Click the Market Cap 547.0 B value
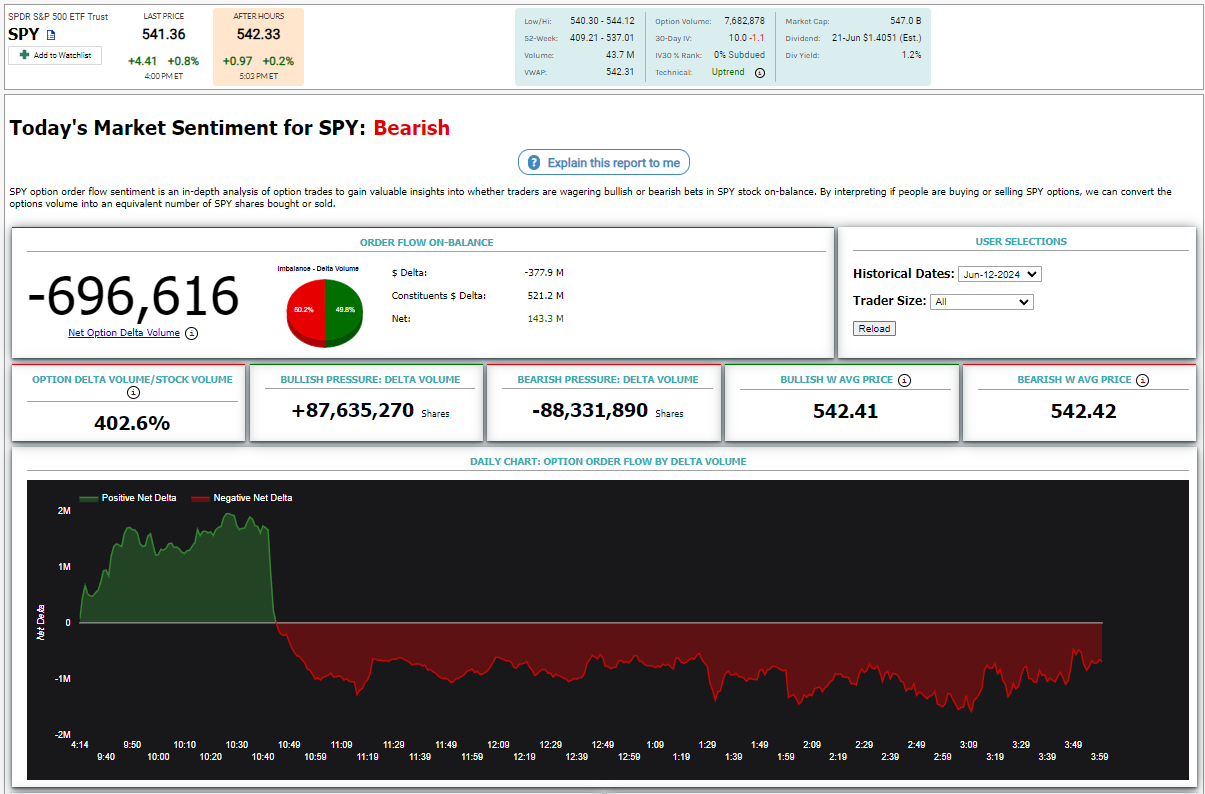 905,20
